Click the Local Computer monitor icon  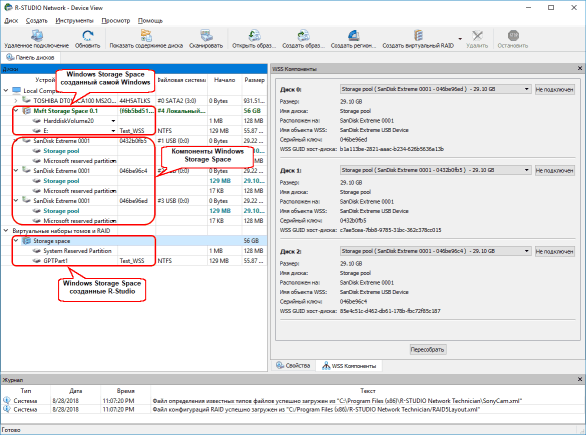[16, 90]
